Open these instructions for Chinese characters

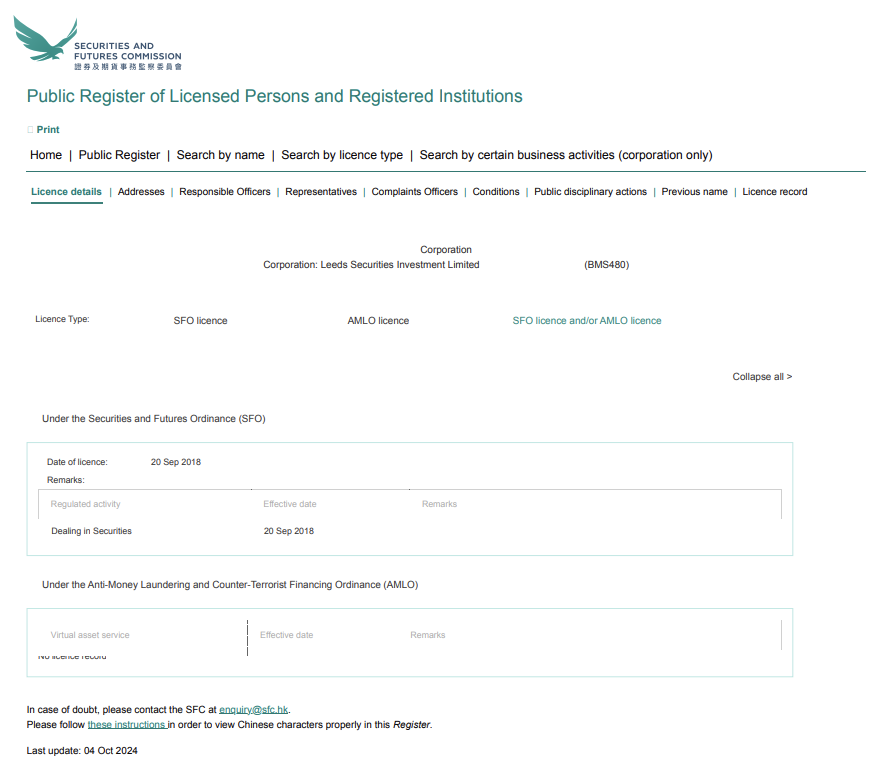coord(127,725)
